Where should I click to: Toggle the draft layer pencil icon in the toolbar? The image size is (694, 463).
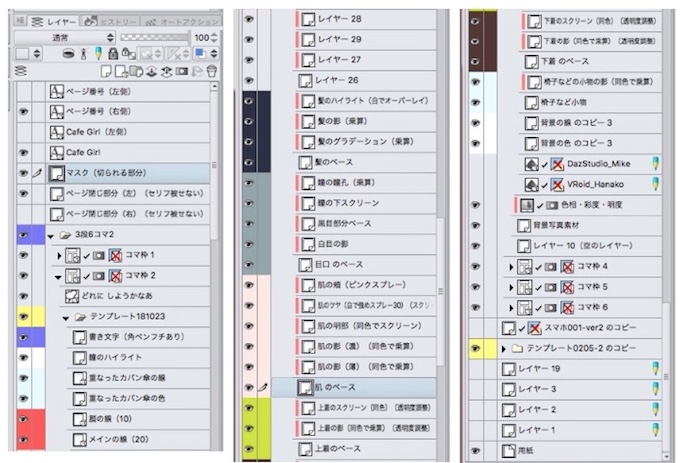[x=98, y=54]
